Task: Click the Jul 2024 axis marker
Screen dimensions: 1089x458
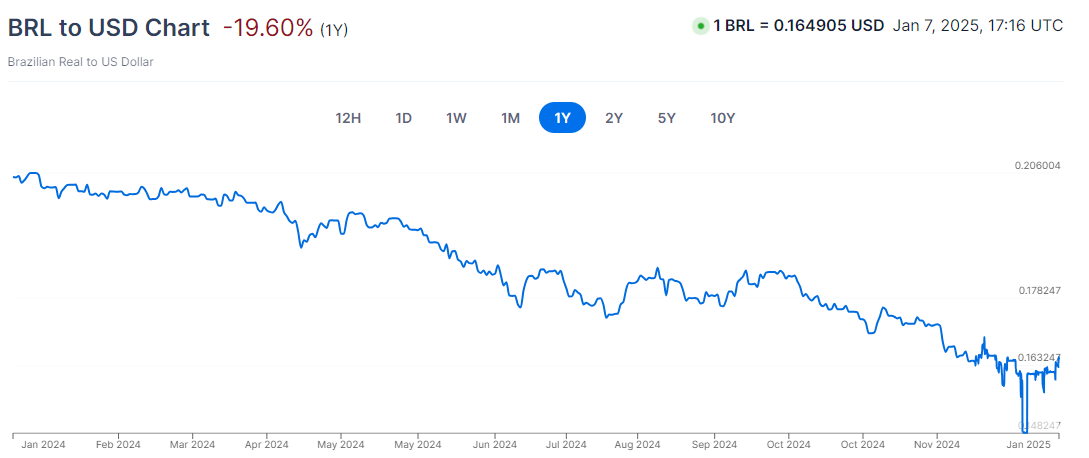Action: (x=565, y=444)
